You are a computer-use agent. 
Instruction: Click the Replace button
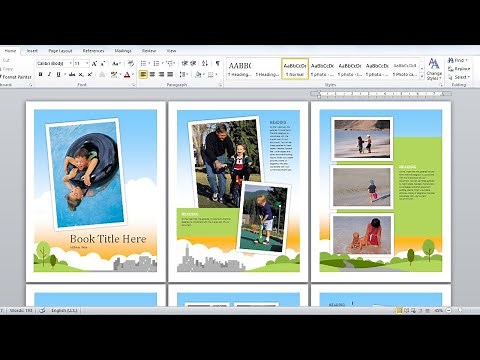point(459,69)
